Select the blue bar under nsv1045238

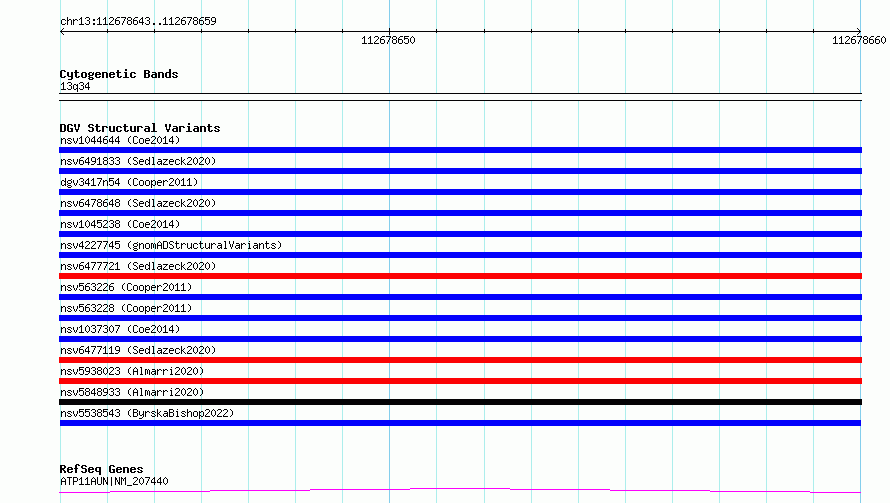(x=460, y=234)
